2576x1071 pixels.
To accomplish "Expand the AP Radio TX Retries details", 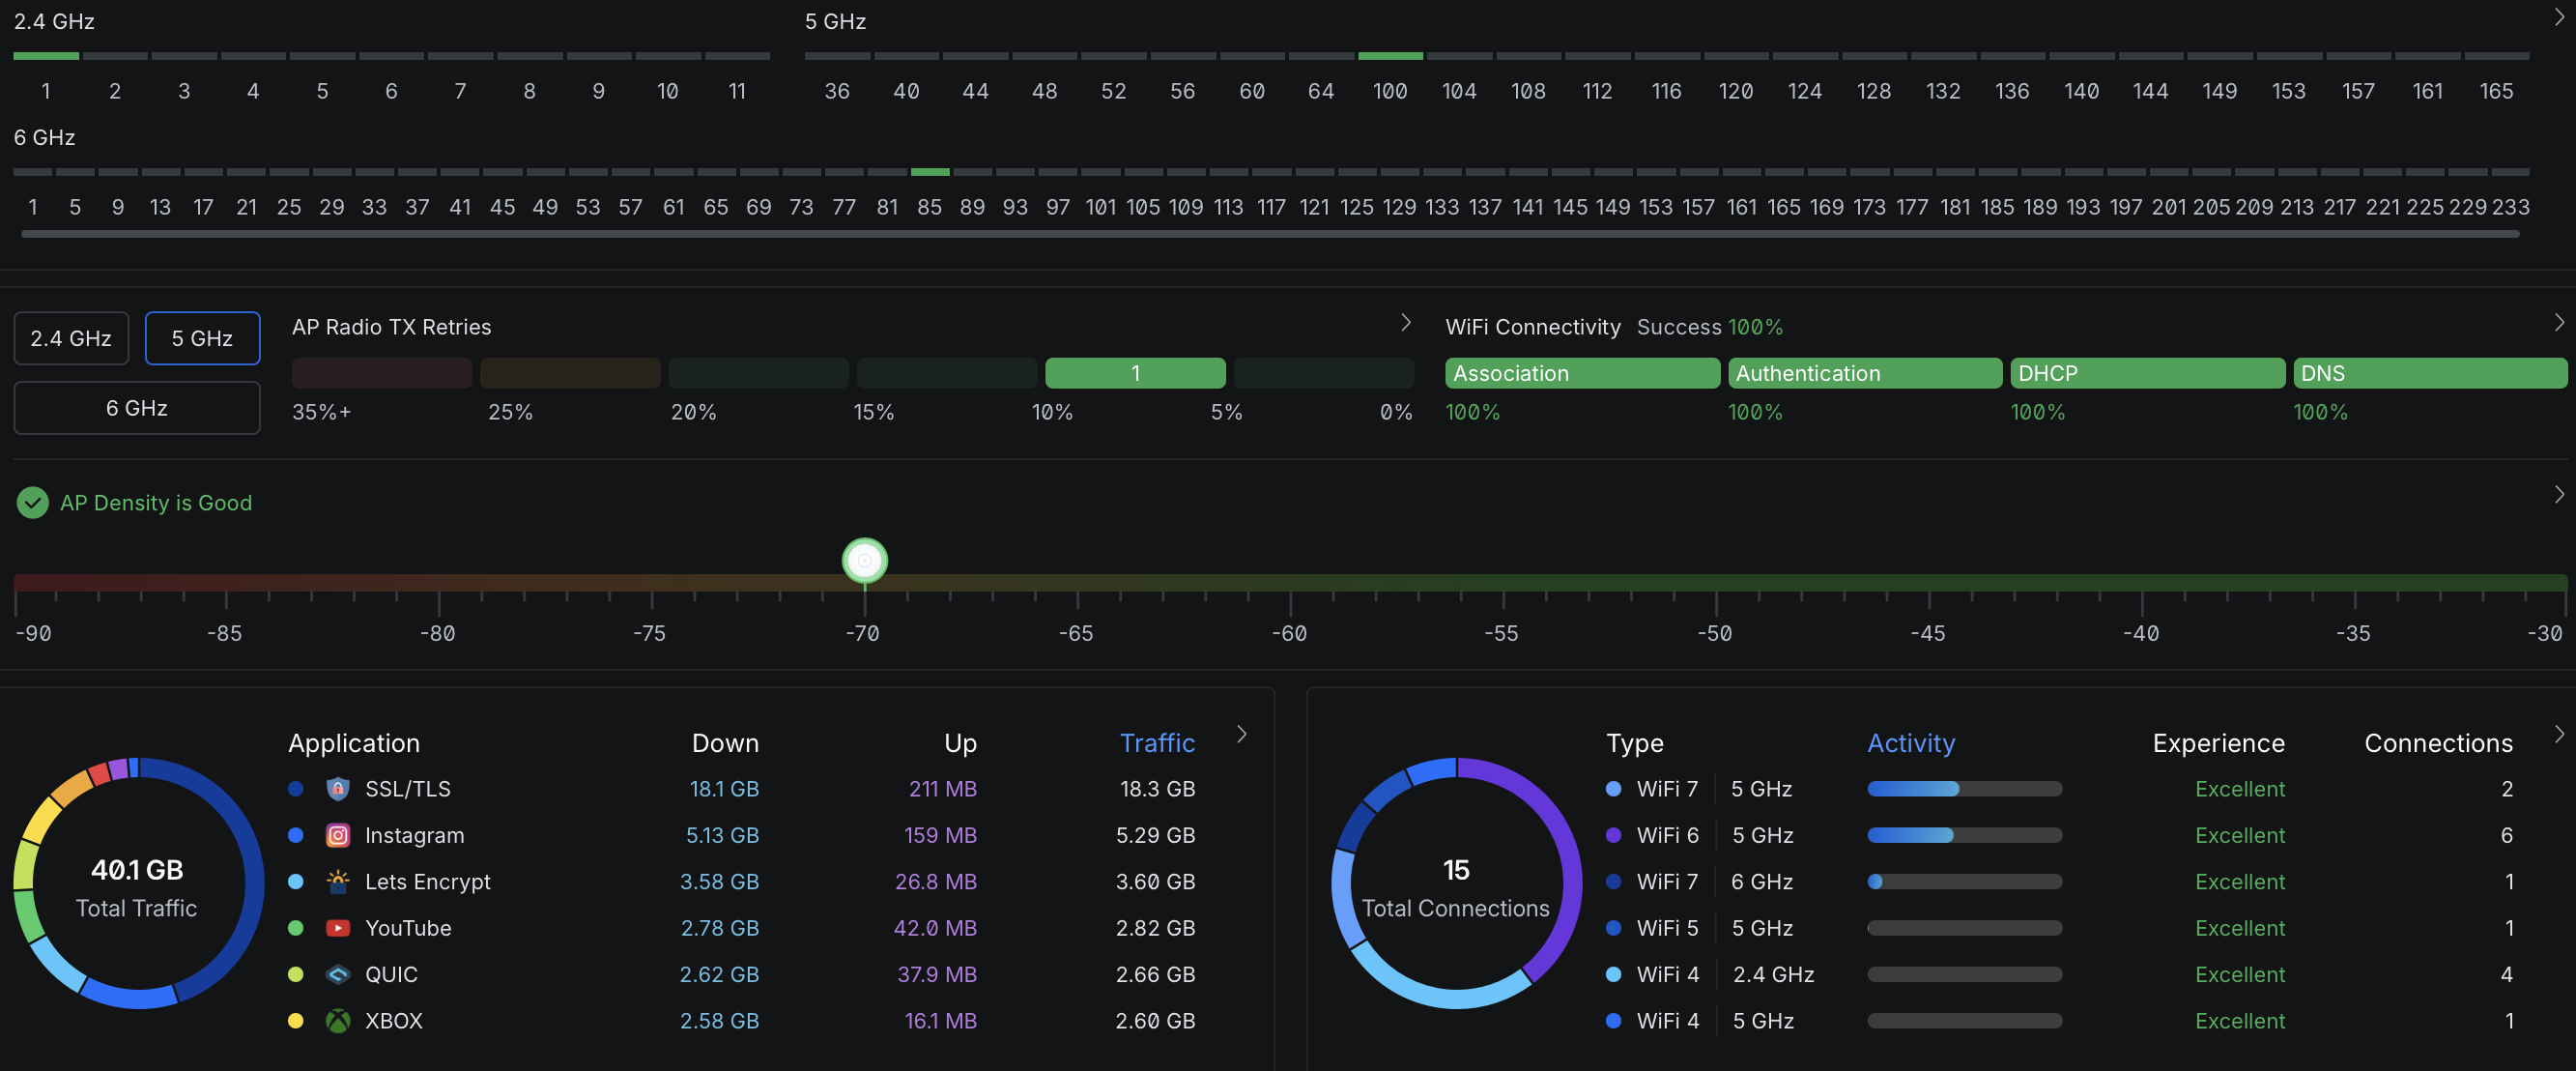I will coord(1406,322).
